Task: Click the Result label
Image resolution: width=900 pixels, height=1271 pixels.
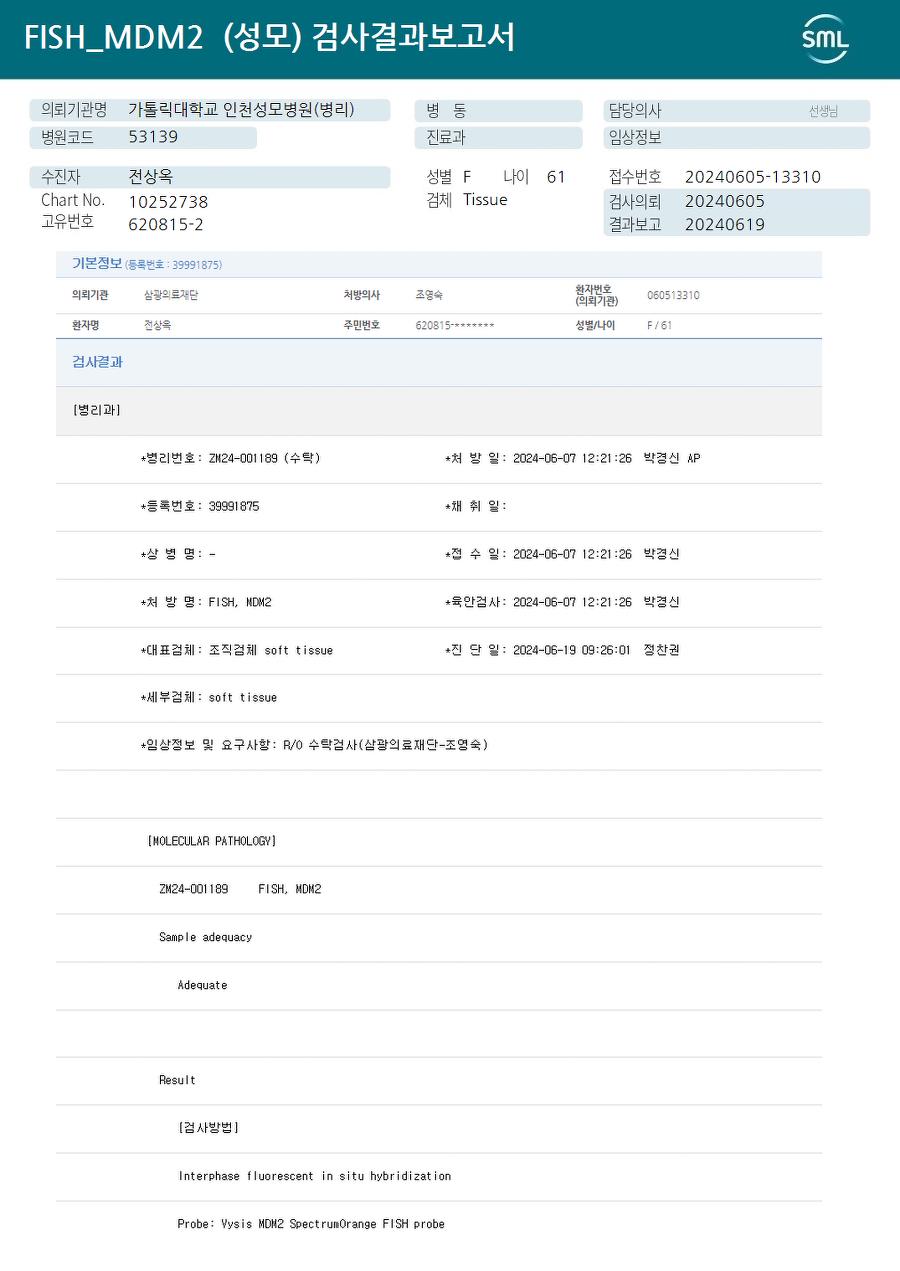Action: [177, 1080]
